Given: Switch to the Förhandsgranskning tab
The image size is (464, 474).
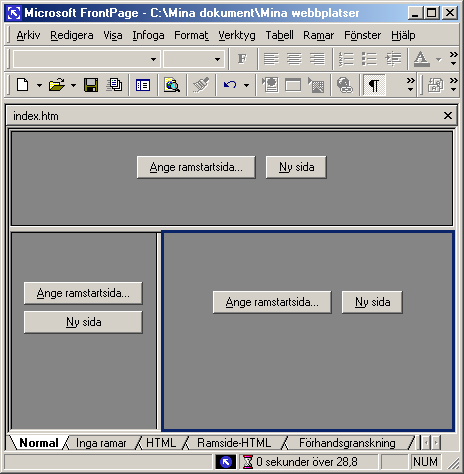Looking at the screenshot, I should [x=347, y=443].
